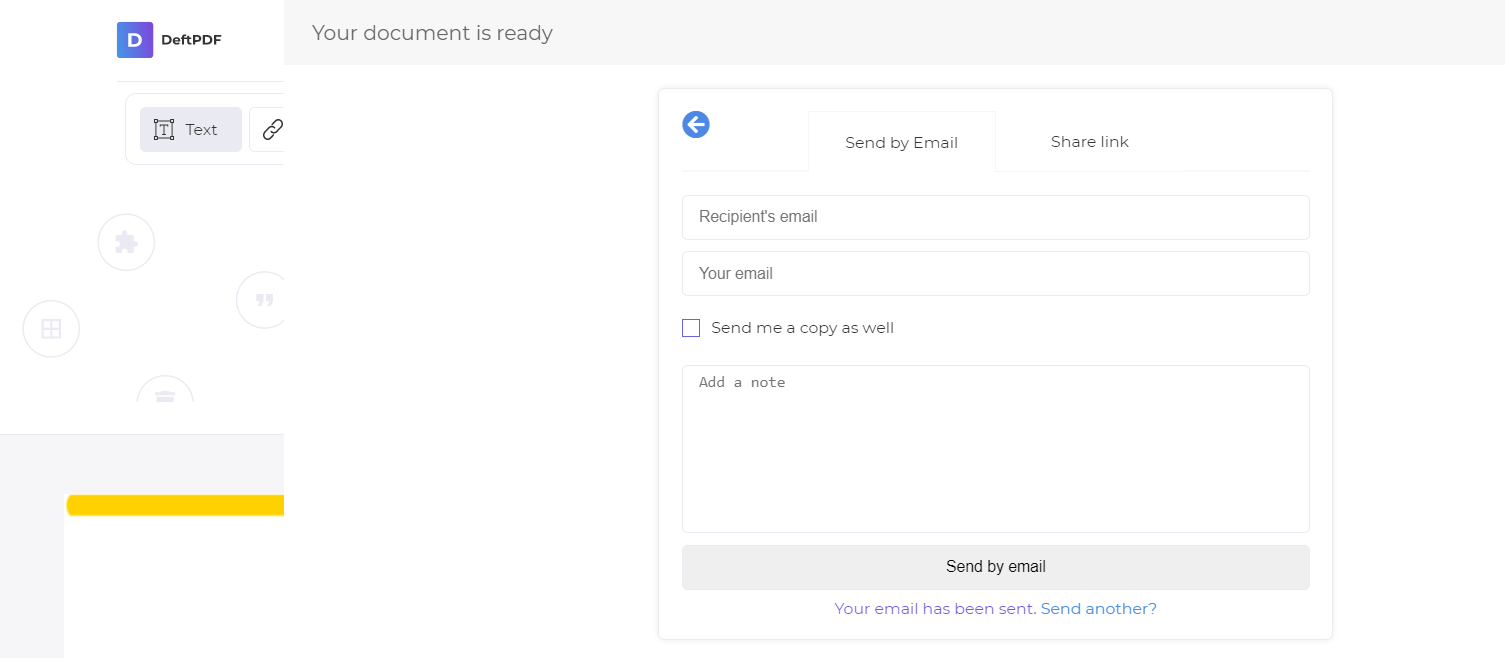
Task: Click the Your email field
Action: pos(995,273)
